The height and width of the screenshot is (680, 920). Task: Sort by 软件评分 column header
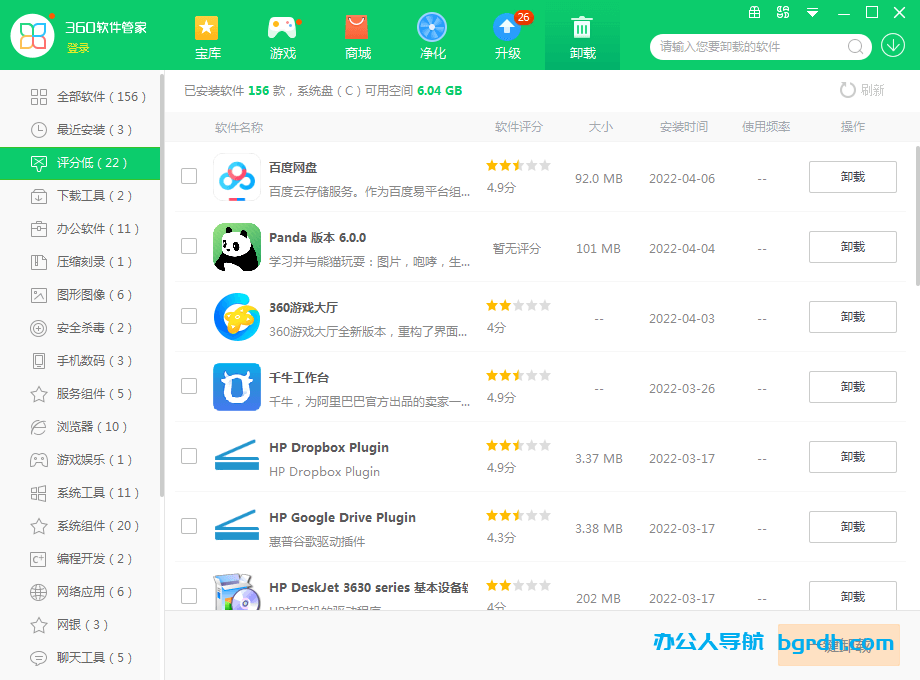[x=519, y=127]
